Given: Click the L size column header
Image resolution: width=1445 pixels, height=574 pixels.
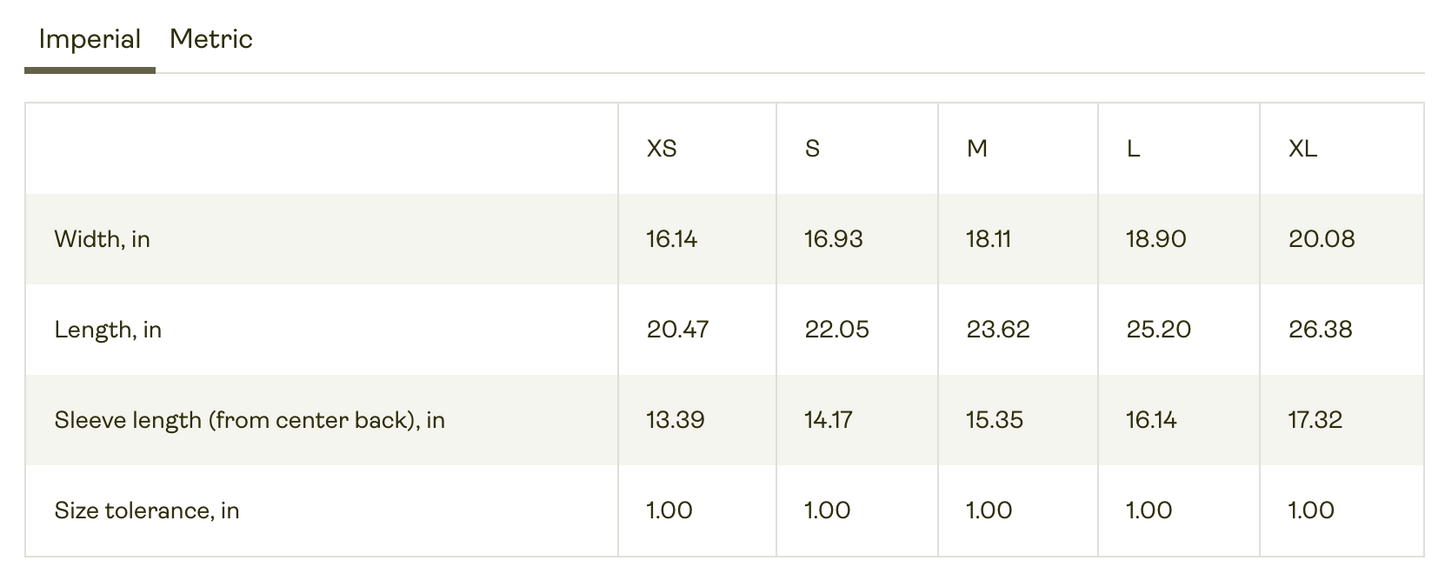Looking at the screenshot, I should point(1133,149).
